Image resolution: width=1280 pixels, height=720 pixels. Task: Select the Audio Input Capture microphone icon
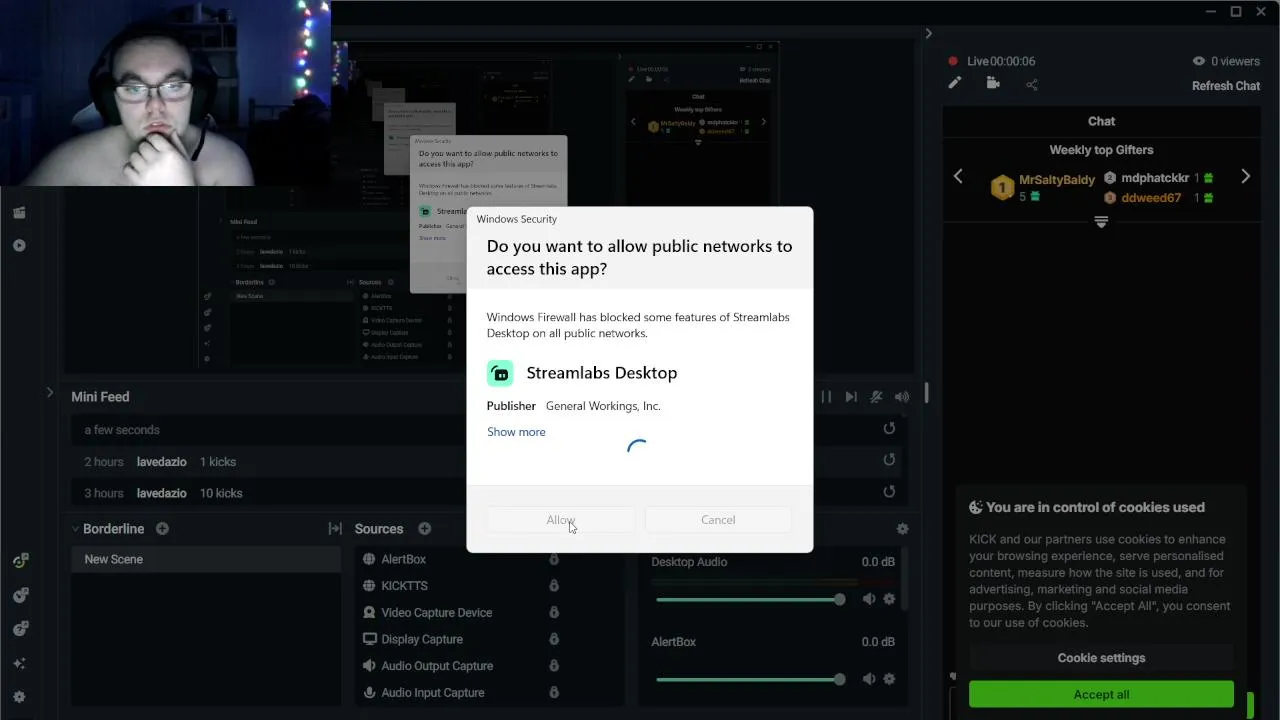point(369,692)
